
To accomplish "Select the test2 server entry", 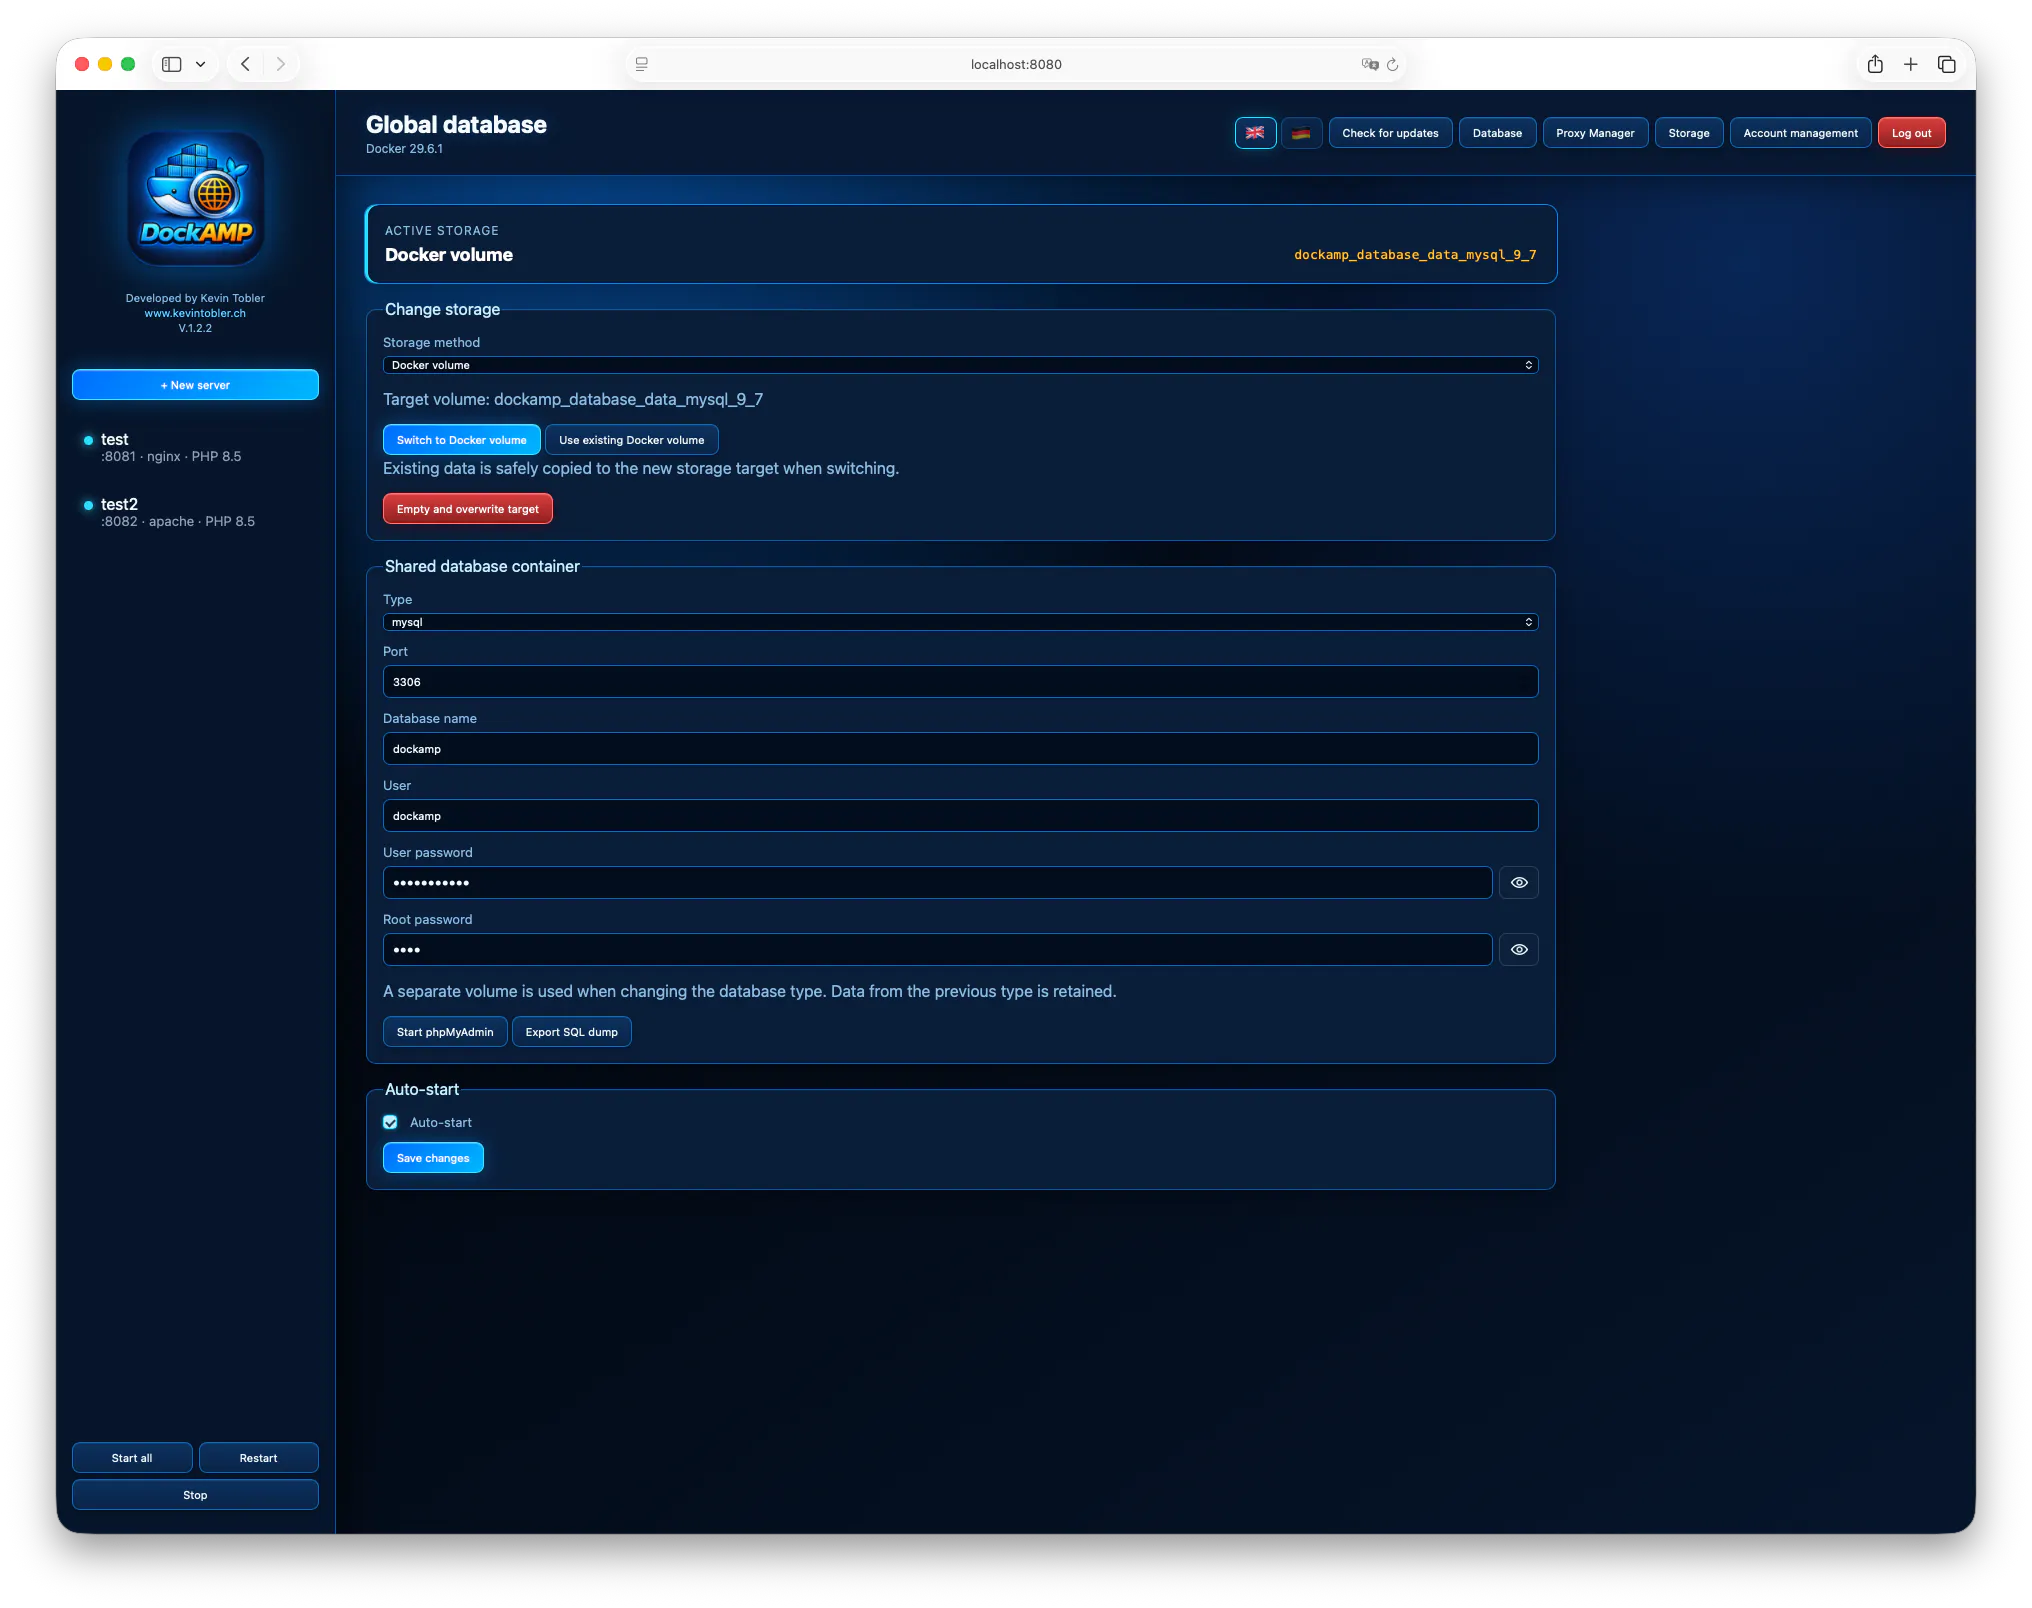I will pos(195,512).
